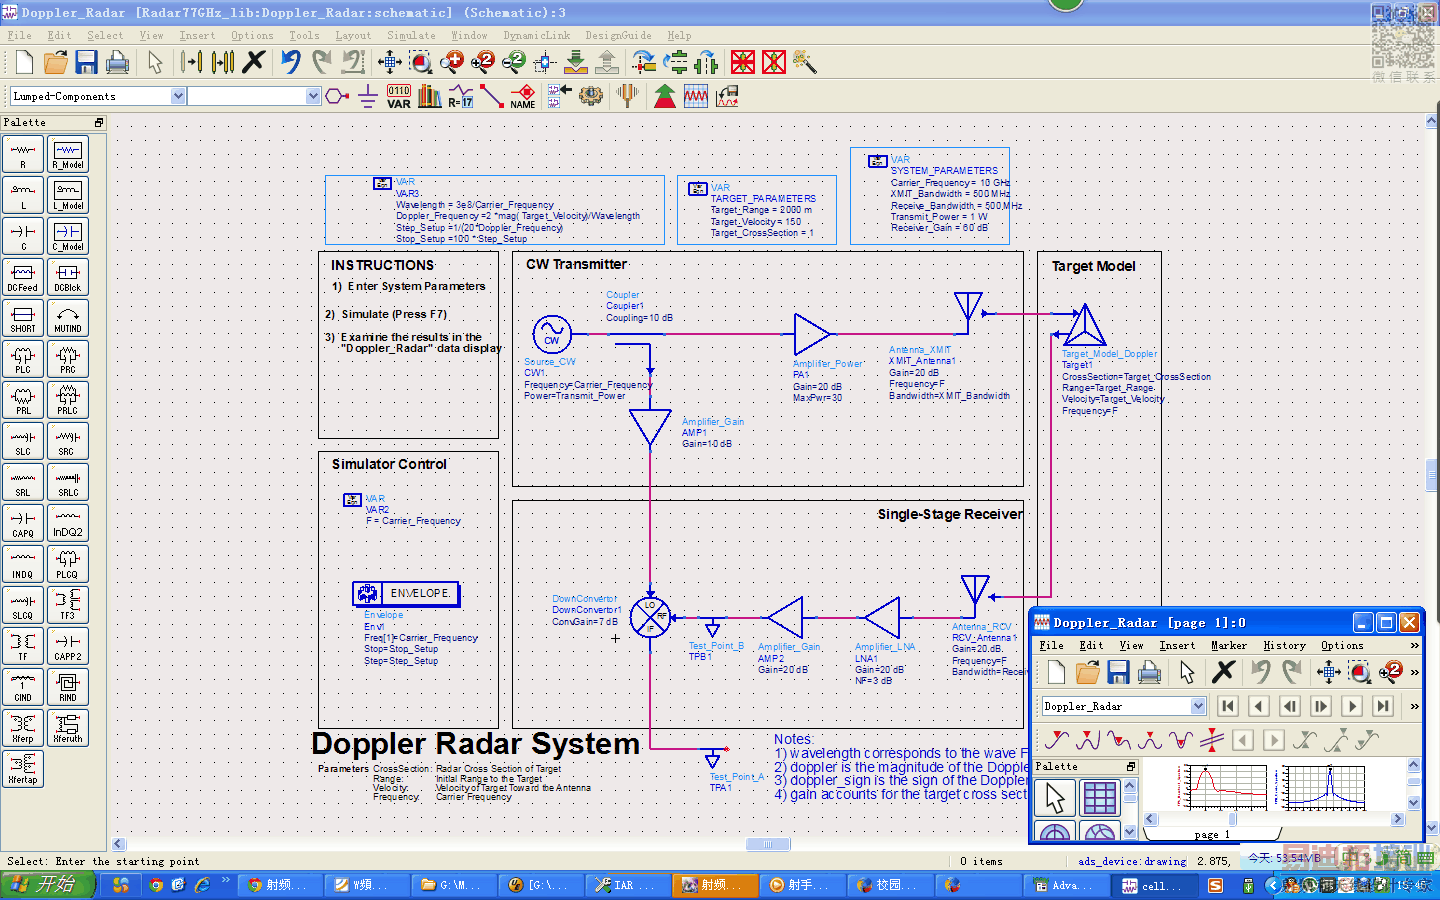Click the ground insertion icon
The width and height of the screenshot is (1440, 900).
367,96
